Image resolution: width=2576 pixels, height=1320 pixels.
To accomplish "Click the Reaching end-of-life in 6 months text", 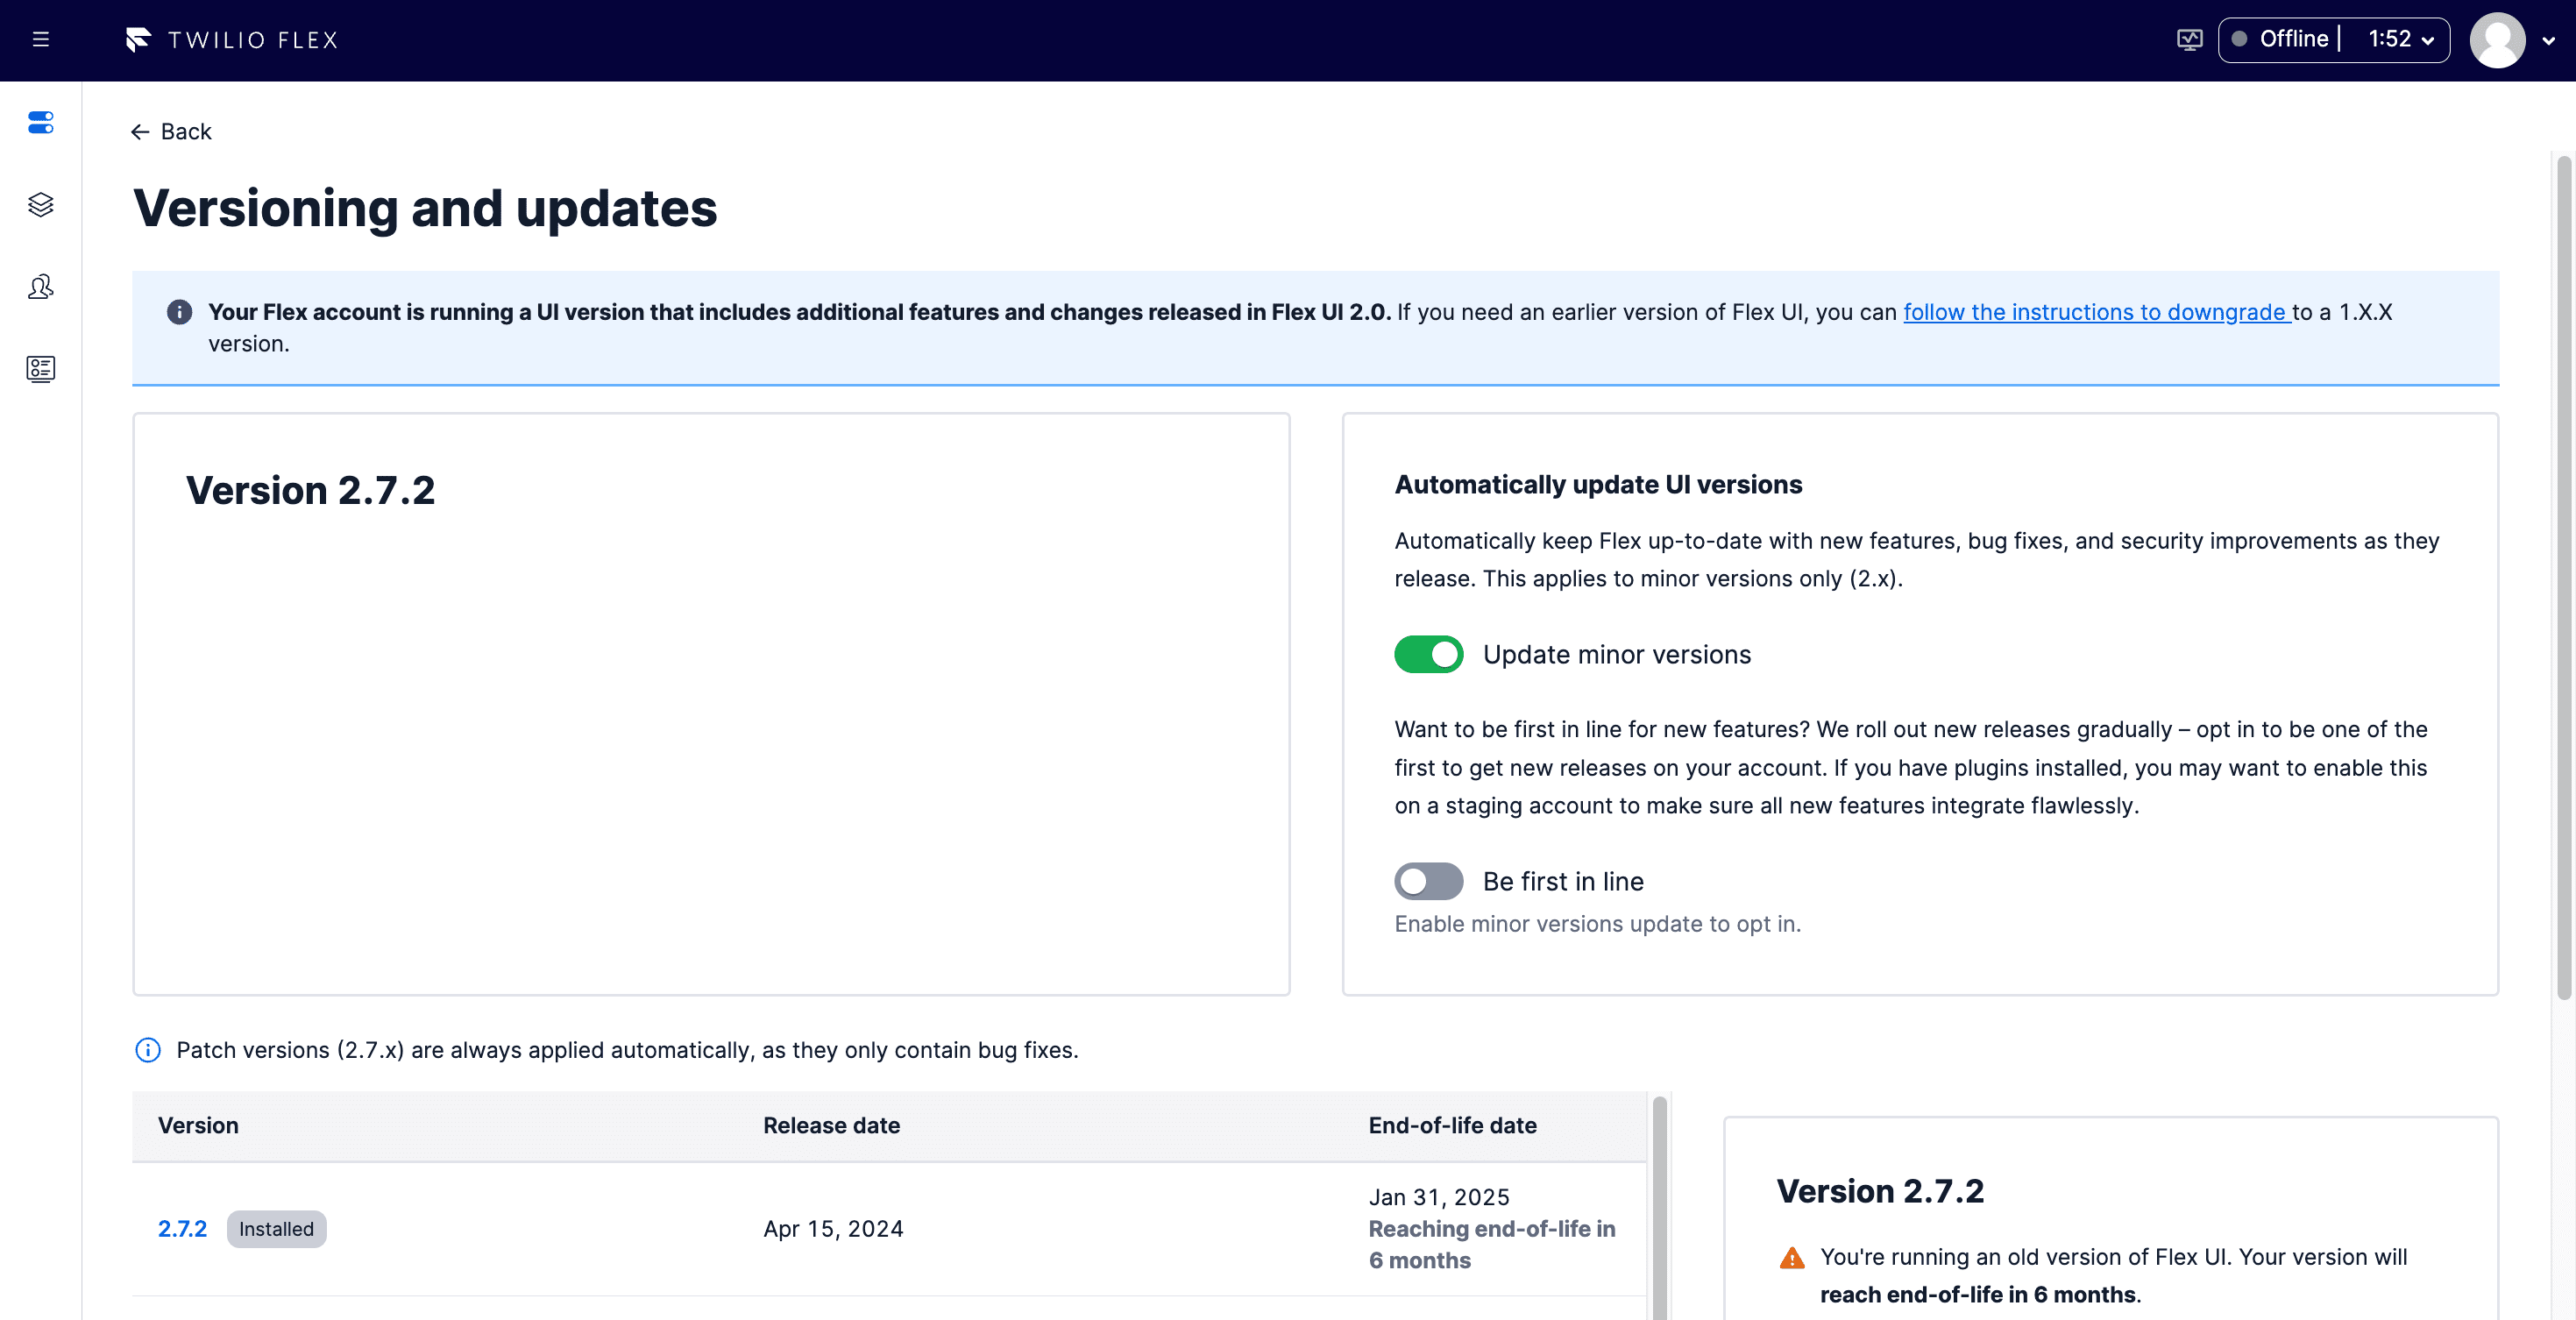I will tap(1491, 1245).
